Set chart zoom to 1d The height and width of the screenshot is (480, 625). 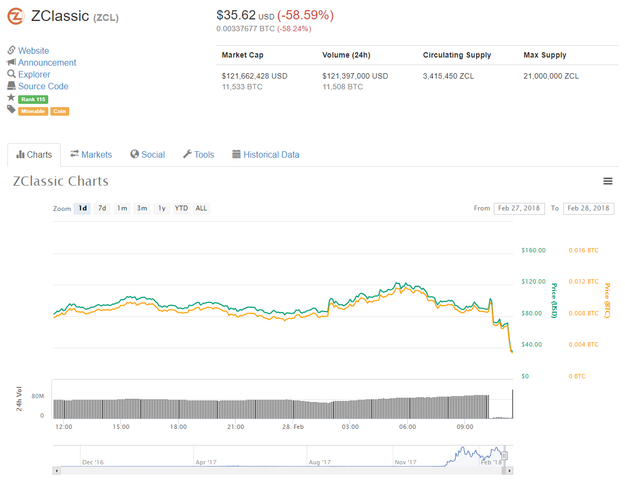coord(83,209)
